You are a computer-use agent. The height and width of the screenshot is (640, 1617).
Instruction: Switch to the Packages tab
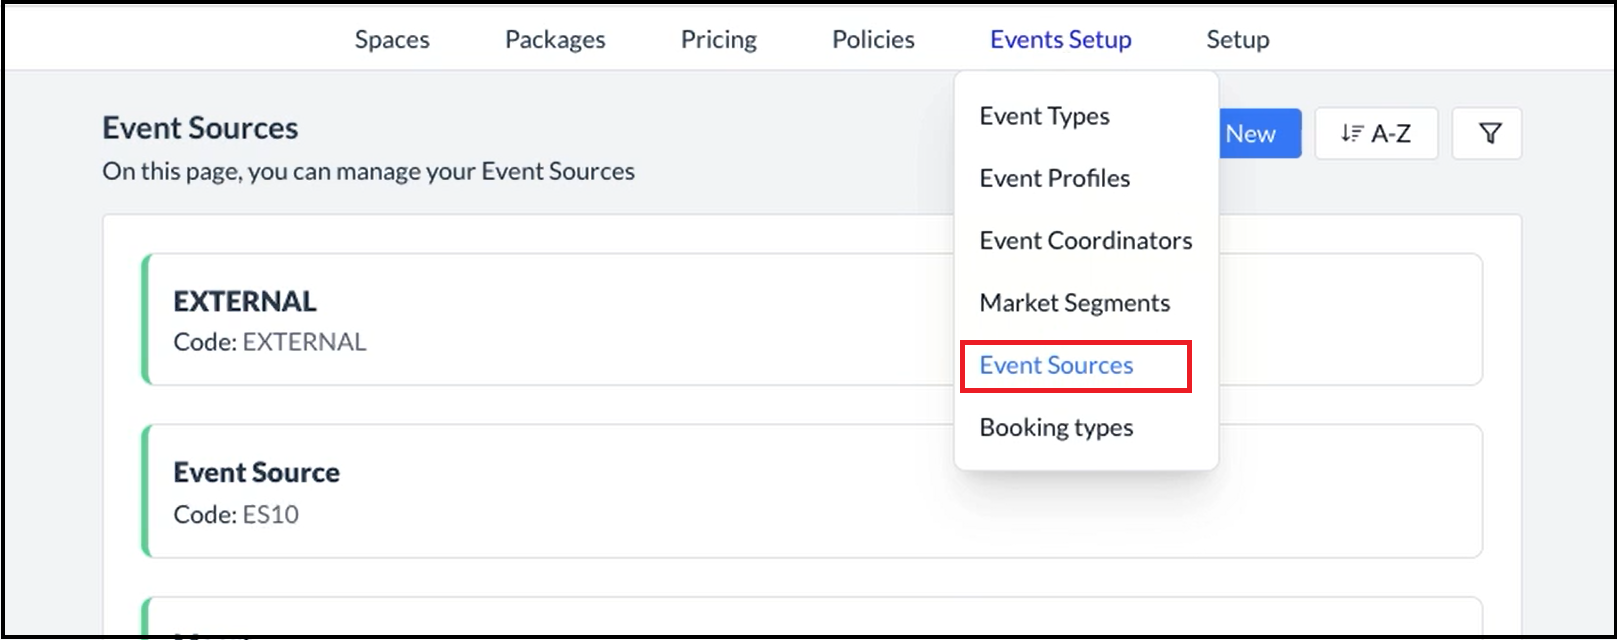(x=555, y=40)
